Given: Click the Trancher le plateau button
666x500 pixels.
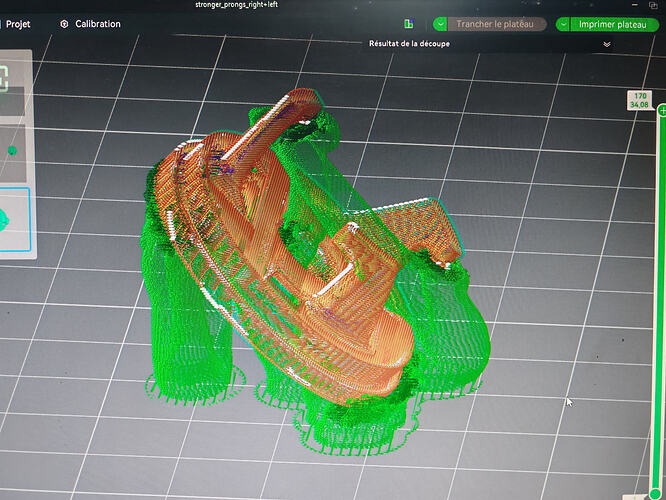Looking at the screenshot, I should point(495,24).
